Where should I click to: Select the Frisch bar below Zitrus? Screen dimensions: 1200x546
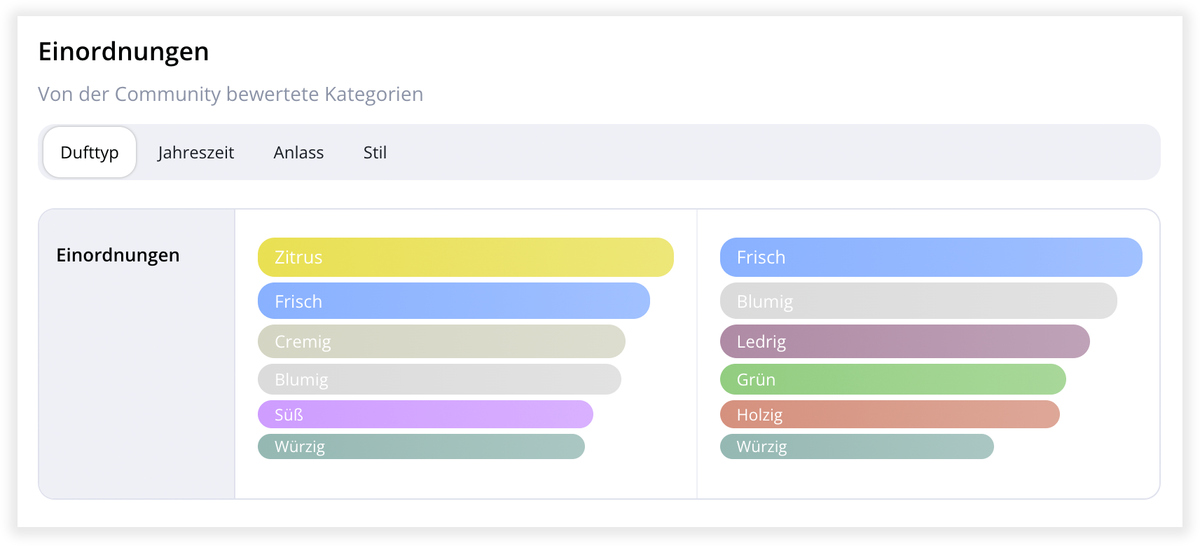tap(453, 301)
